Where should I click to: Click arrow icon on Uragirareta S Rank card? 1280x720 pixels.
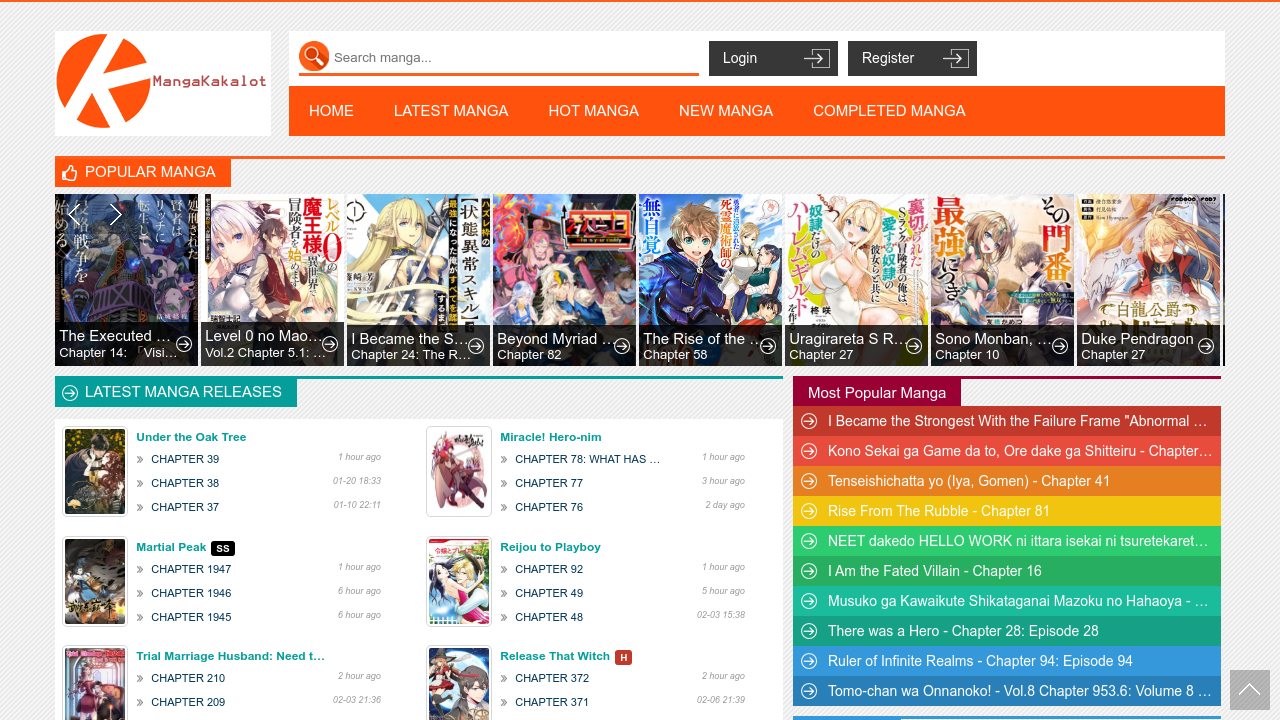tap(914, 346)
